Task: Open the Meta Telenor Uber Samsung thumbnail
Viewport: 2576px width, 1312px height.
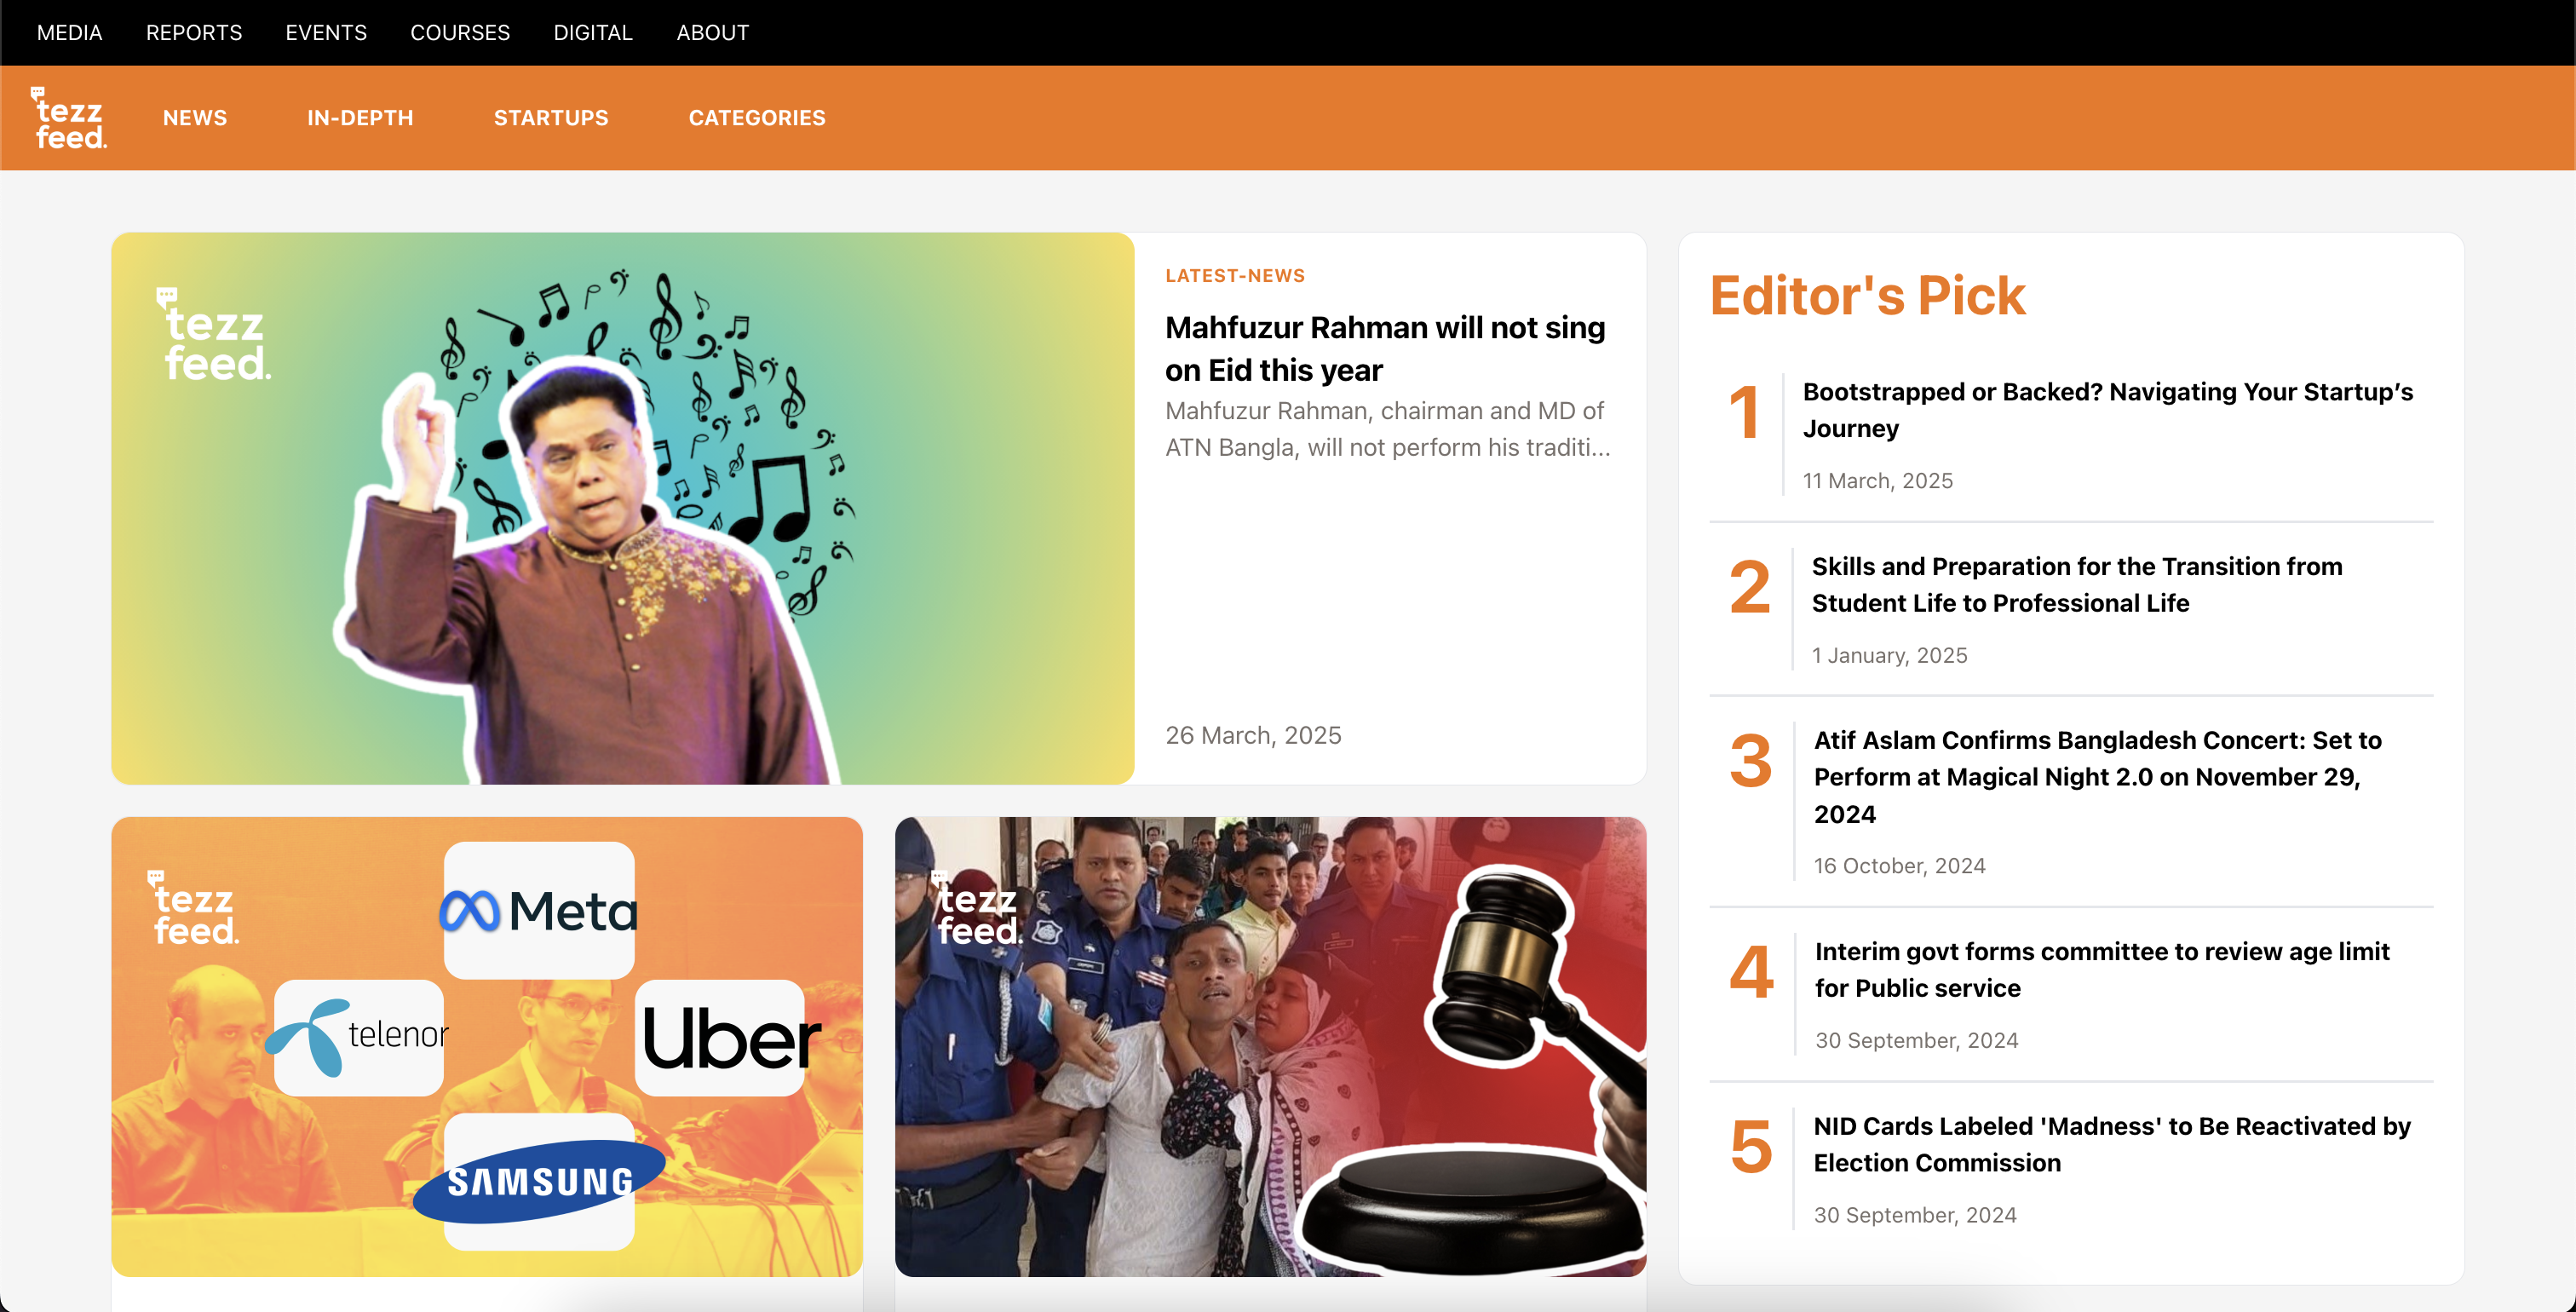Action: pos(487,1046)
